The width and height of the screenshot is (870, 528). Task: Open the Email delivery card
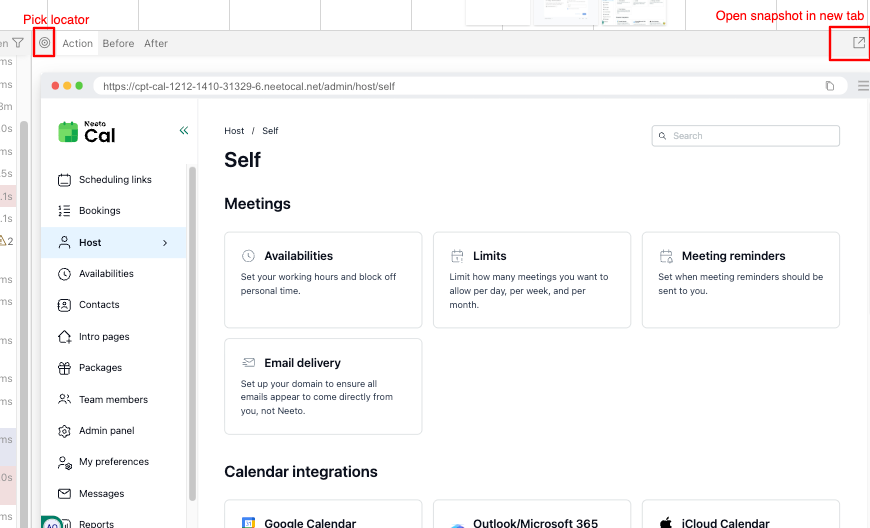[323, 385]
